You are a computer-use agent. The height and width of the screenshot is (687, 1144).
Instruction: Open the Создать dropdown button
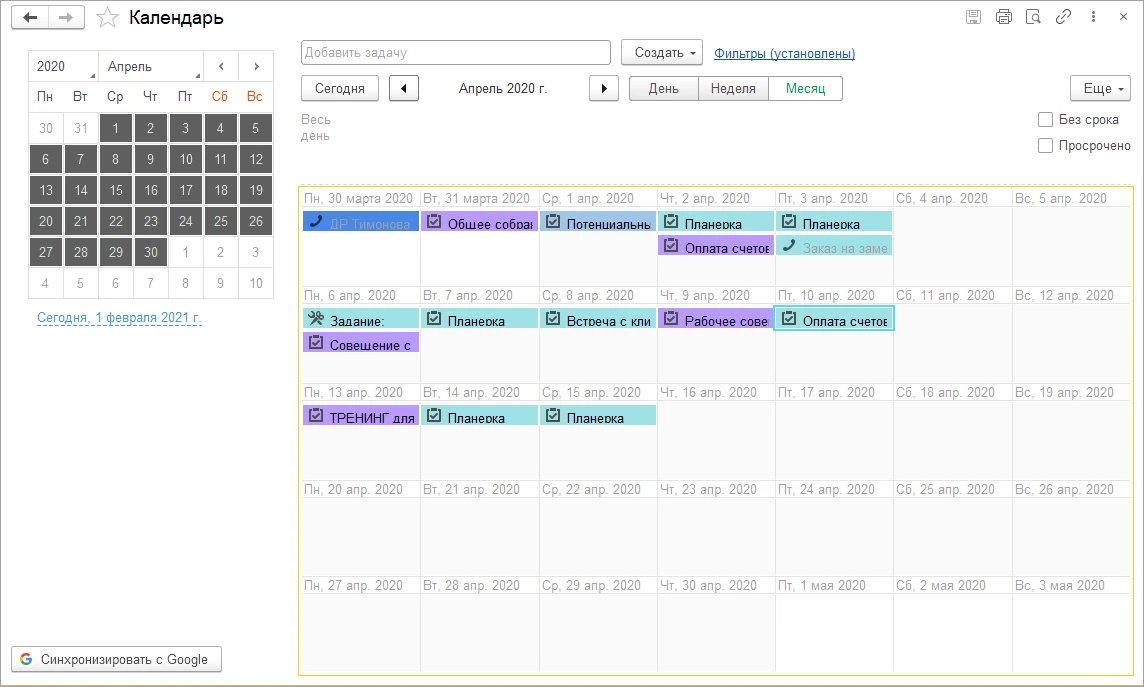662,53
